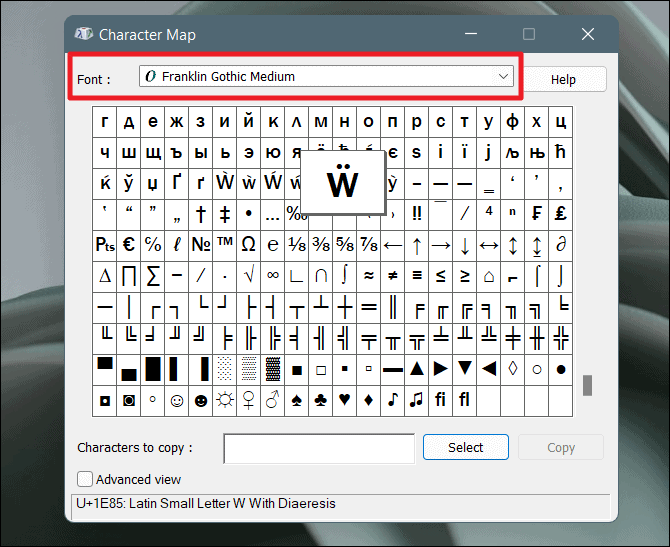Select the up-pointing black triangle ▲
670x547 pixels.
(x=417, y=369)
